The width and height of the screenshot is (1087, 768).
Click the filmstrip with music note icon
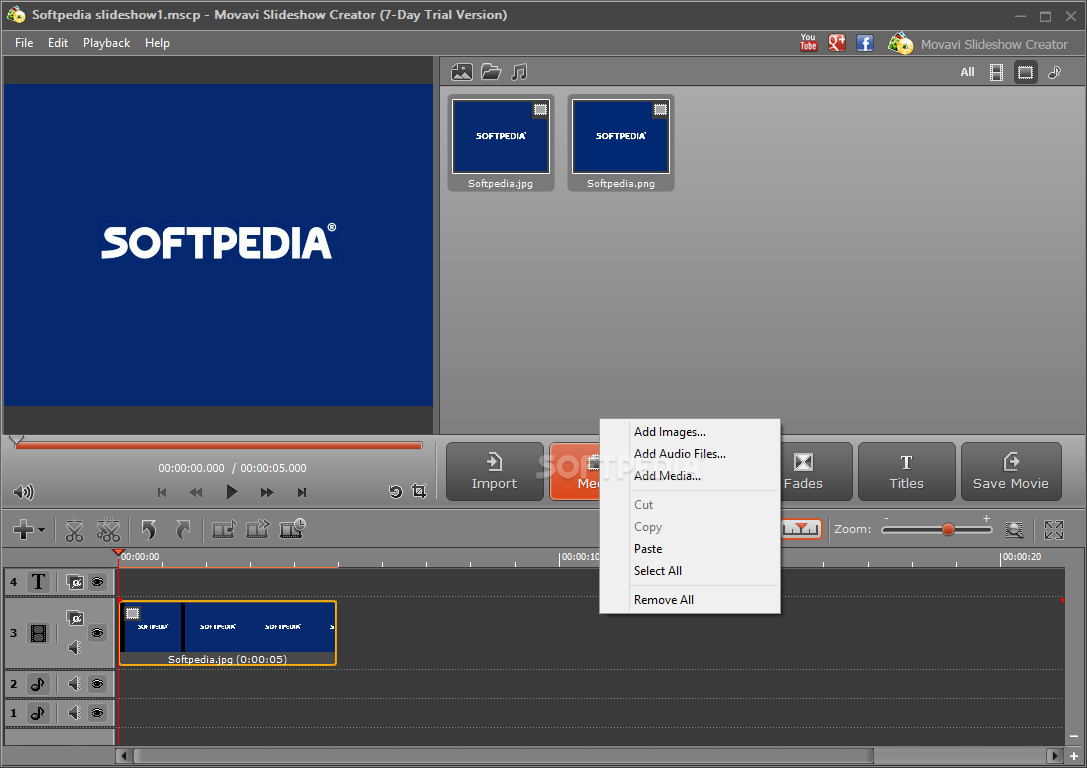coord(224,530)
